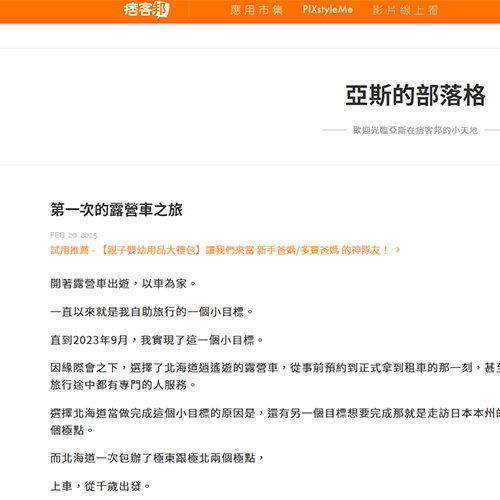Click the paragraph 一直以來就是我自助旅行的一個小目標
Viewport: 500px width, 500px height.
click(152, 312)
